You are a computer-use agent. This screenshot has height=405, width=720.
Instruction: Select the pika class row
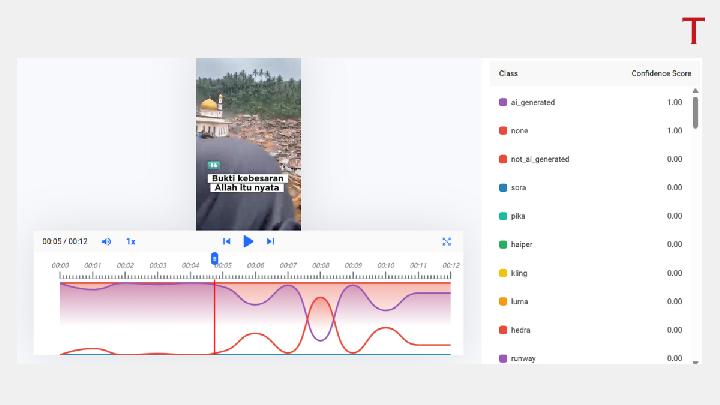pos(590,216)
